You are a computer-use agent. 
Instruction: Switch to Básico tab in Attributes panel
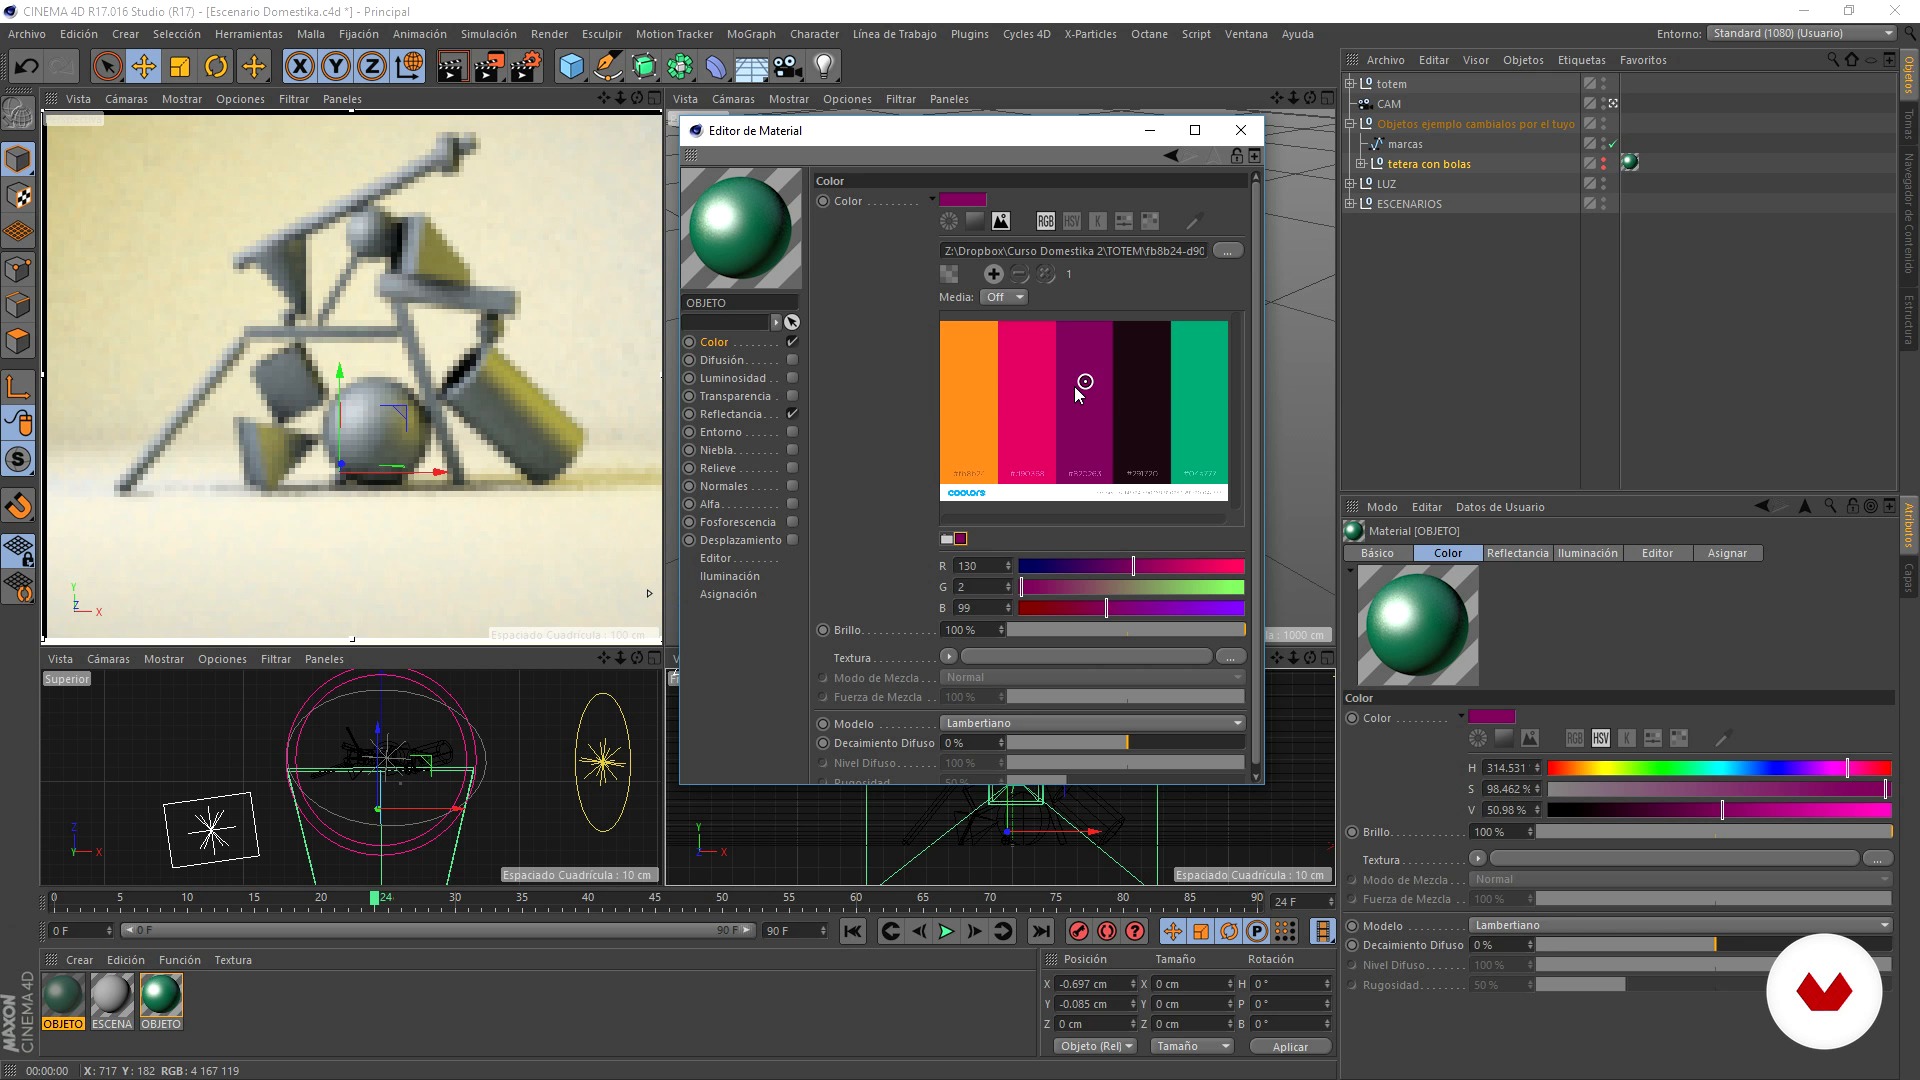[x=1377, y=553]
